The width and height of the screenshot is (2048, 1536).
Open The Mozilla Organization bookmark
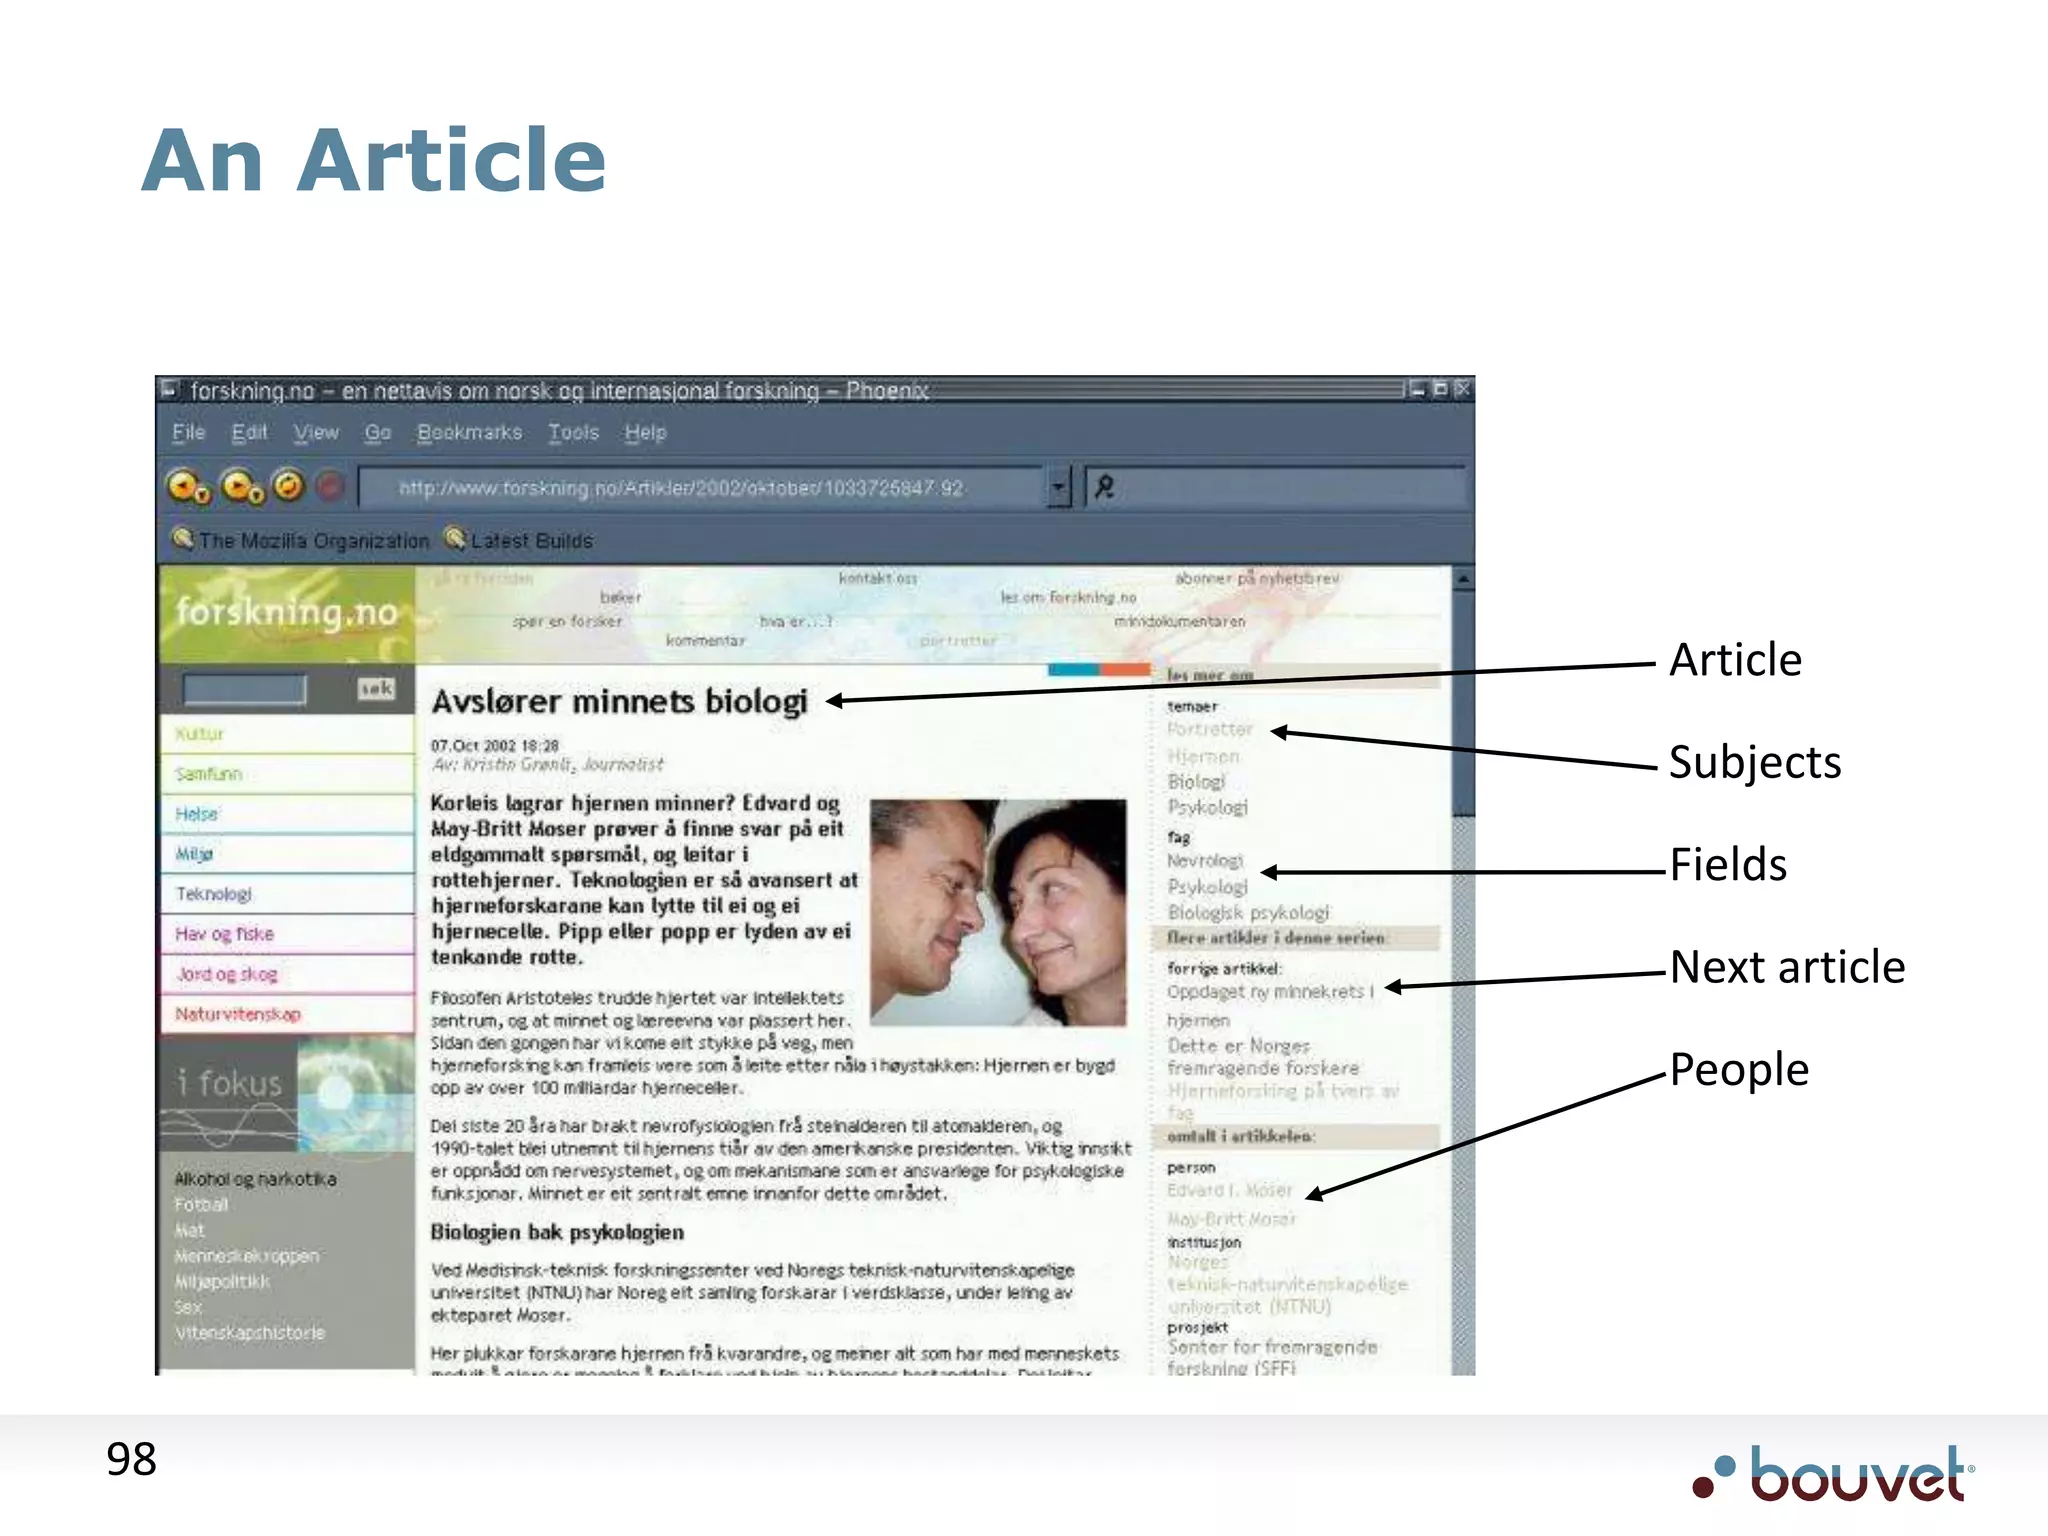tap(301, 541)
